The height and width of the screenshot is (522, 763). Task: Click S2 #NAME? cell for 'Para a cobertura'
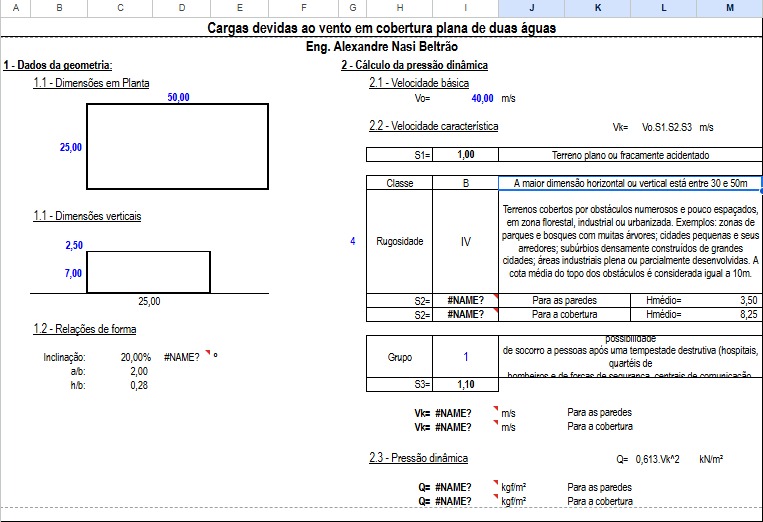point(466,314)
